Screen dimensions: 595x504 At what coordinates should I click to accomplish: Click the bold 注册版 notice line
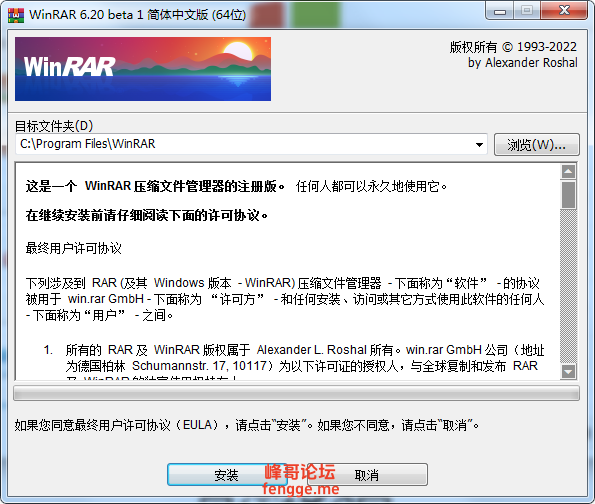(155, 186)
